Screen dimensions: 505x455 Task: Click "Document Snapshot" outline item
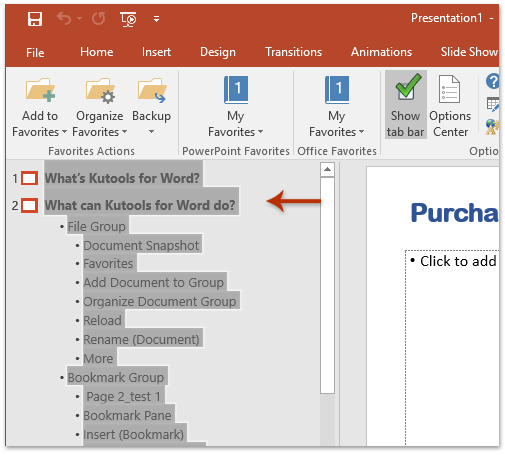141,246
